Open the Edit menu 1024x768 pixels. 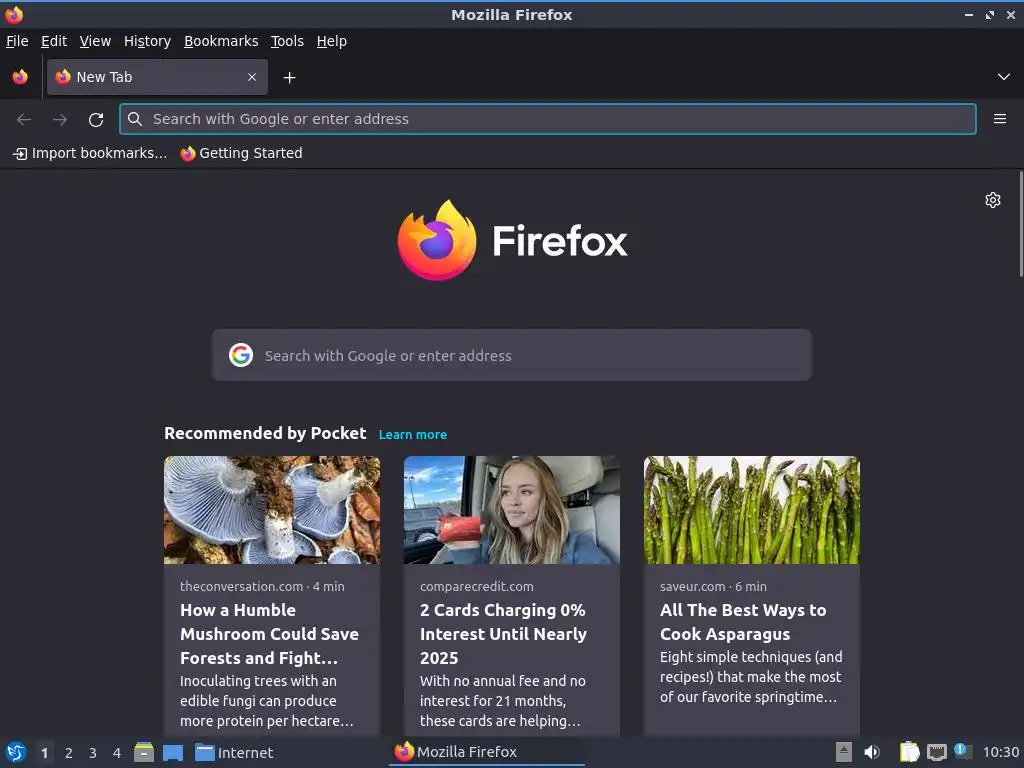pos(54,41)
